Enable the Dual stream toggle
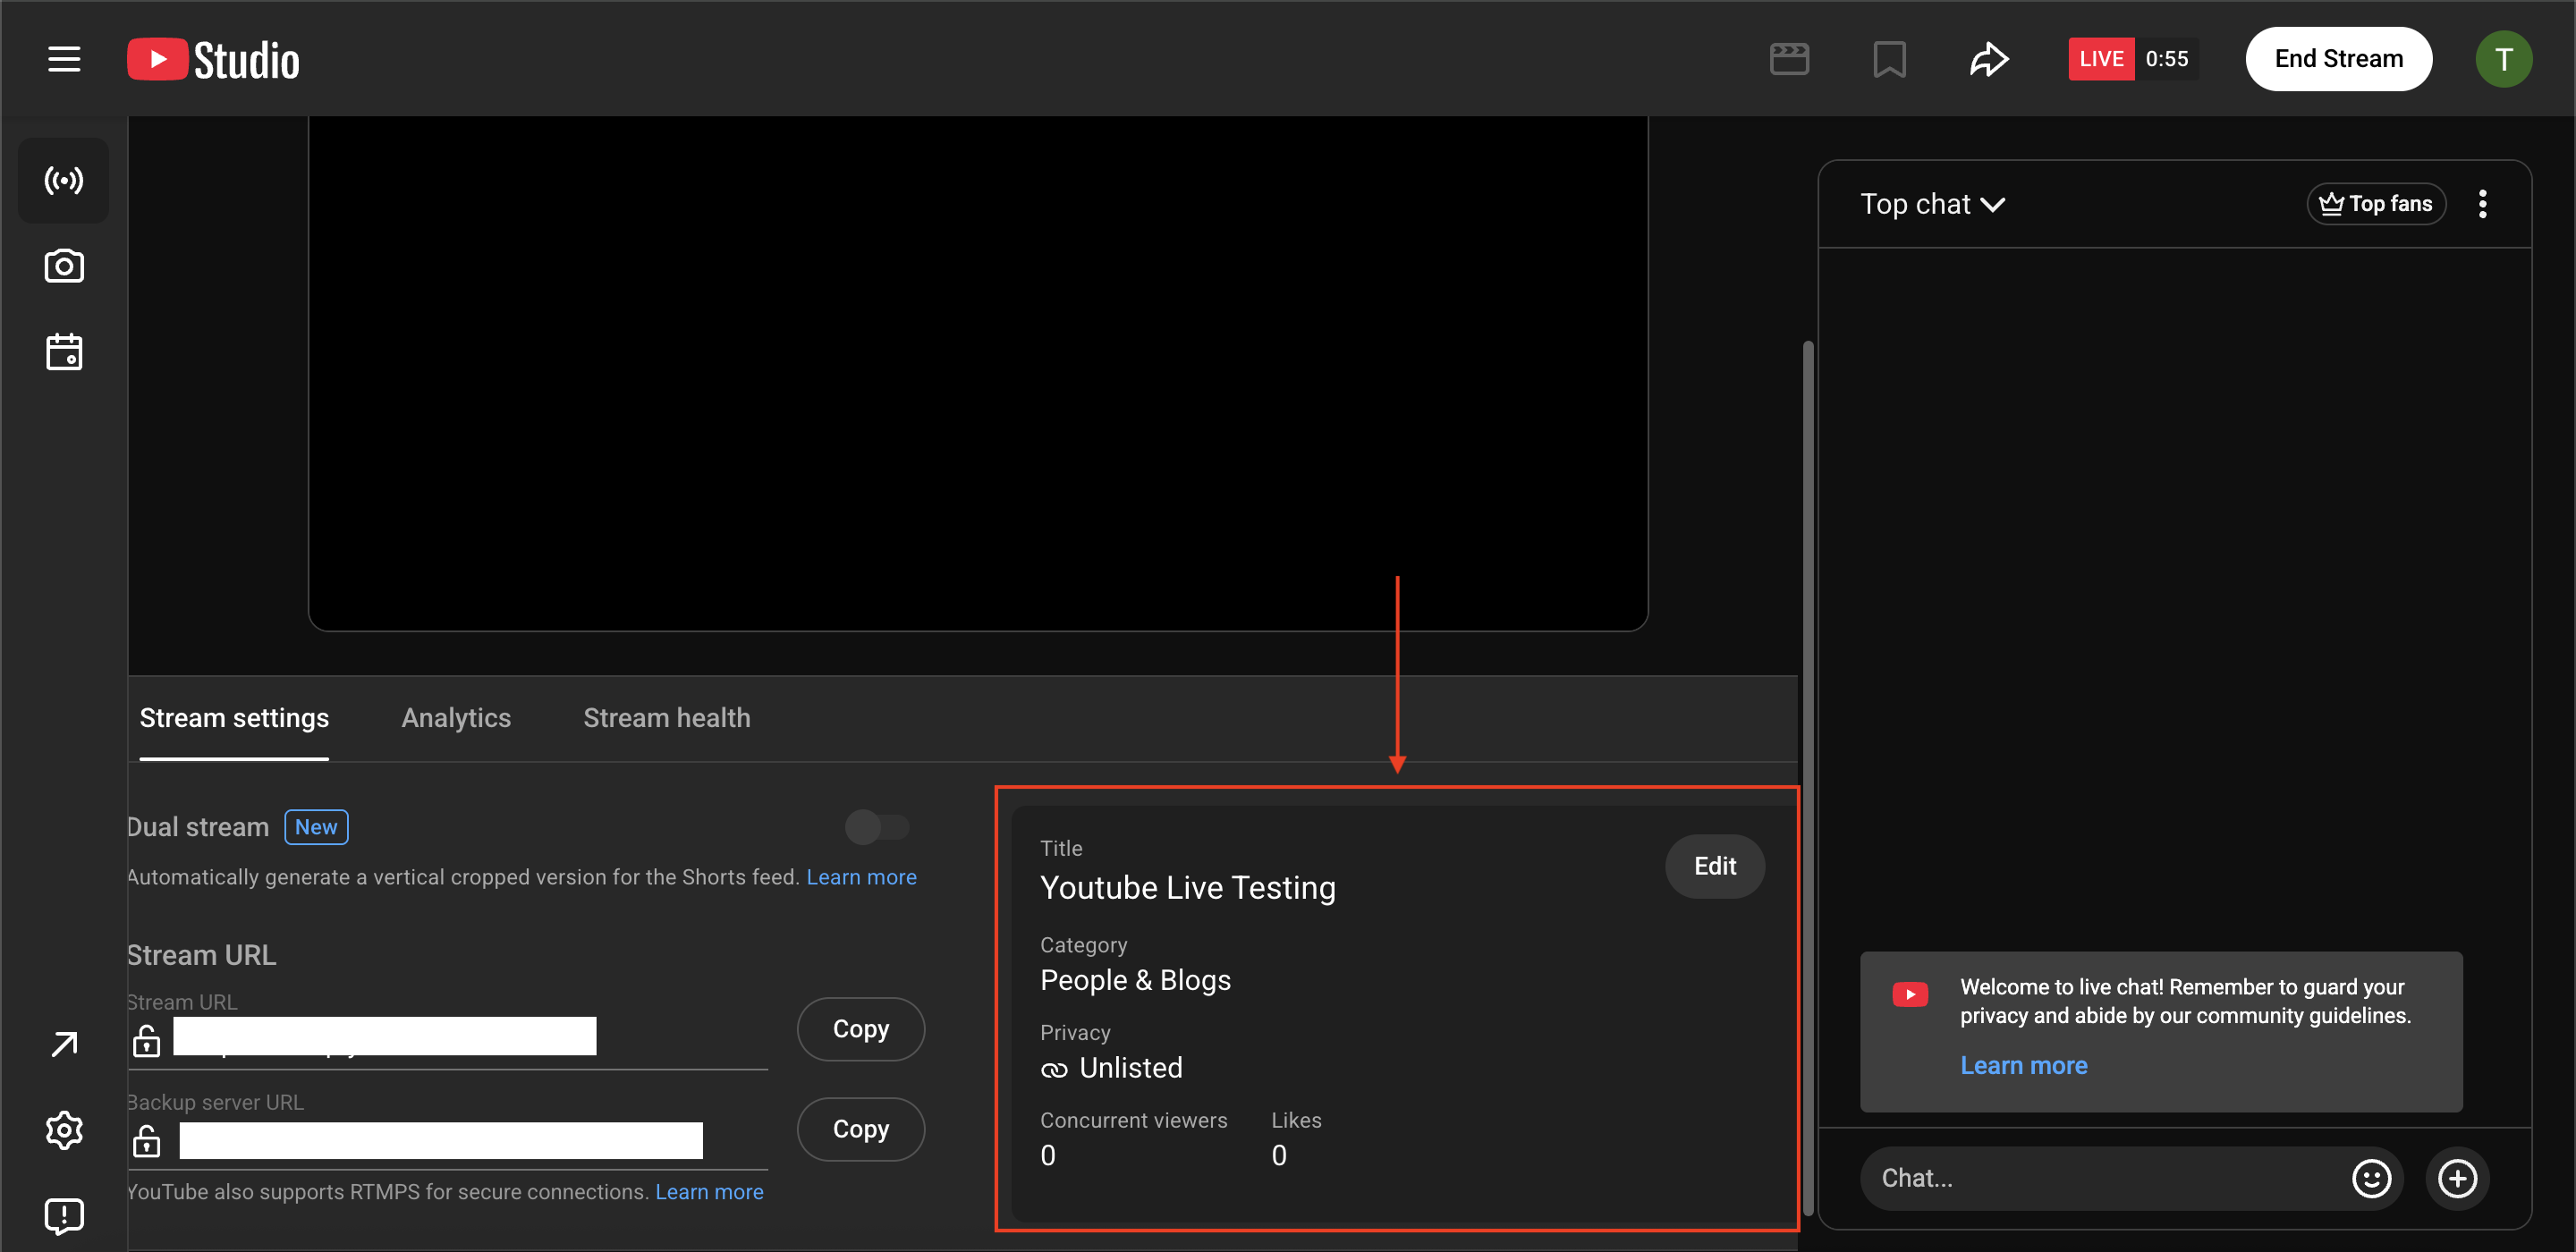Screen dimensions: 2576x1252 pos(876,827)
